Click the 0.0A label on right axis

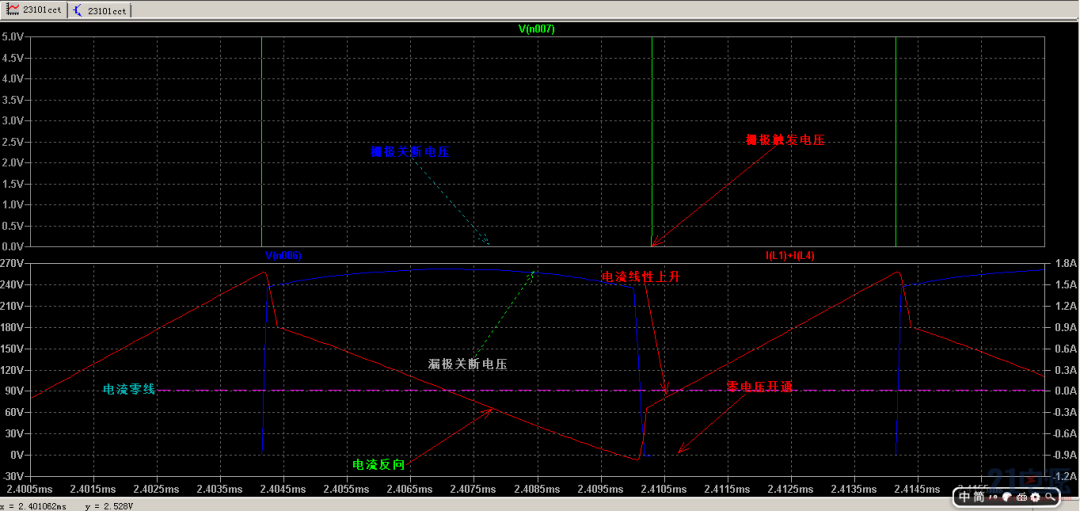1066,391
